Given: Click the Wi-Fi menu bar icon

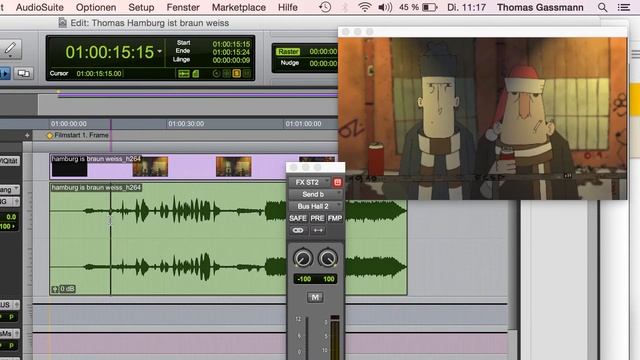Looking at the screenshot, I should tap(364, 7).
